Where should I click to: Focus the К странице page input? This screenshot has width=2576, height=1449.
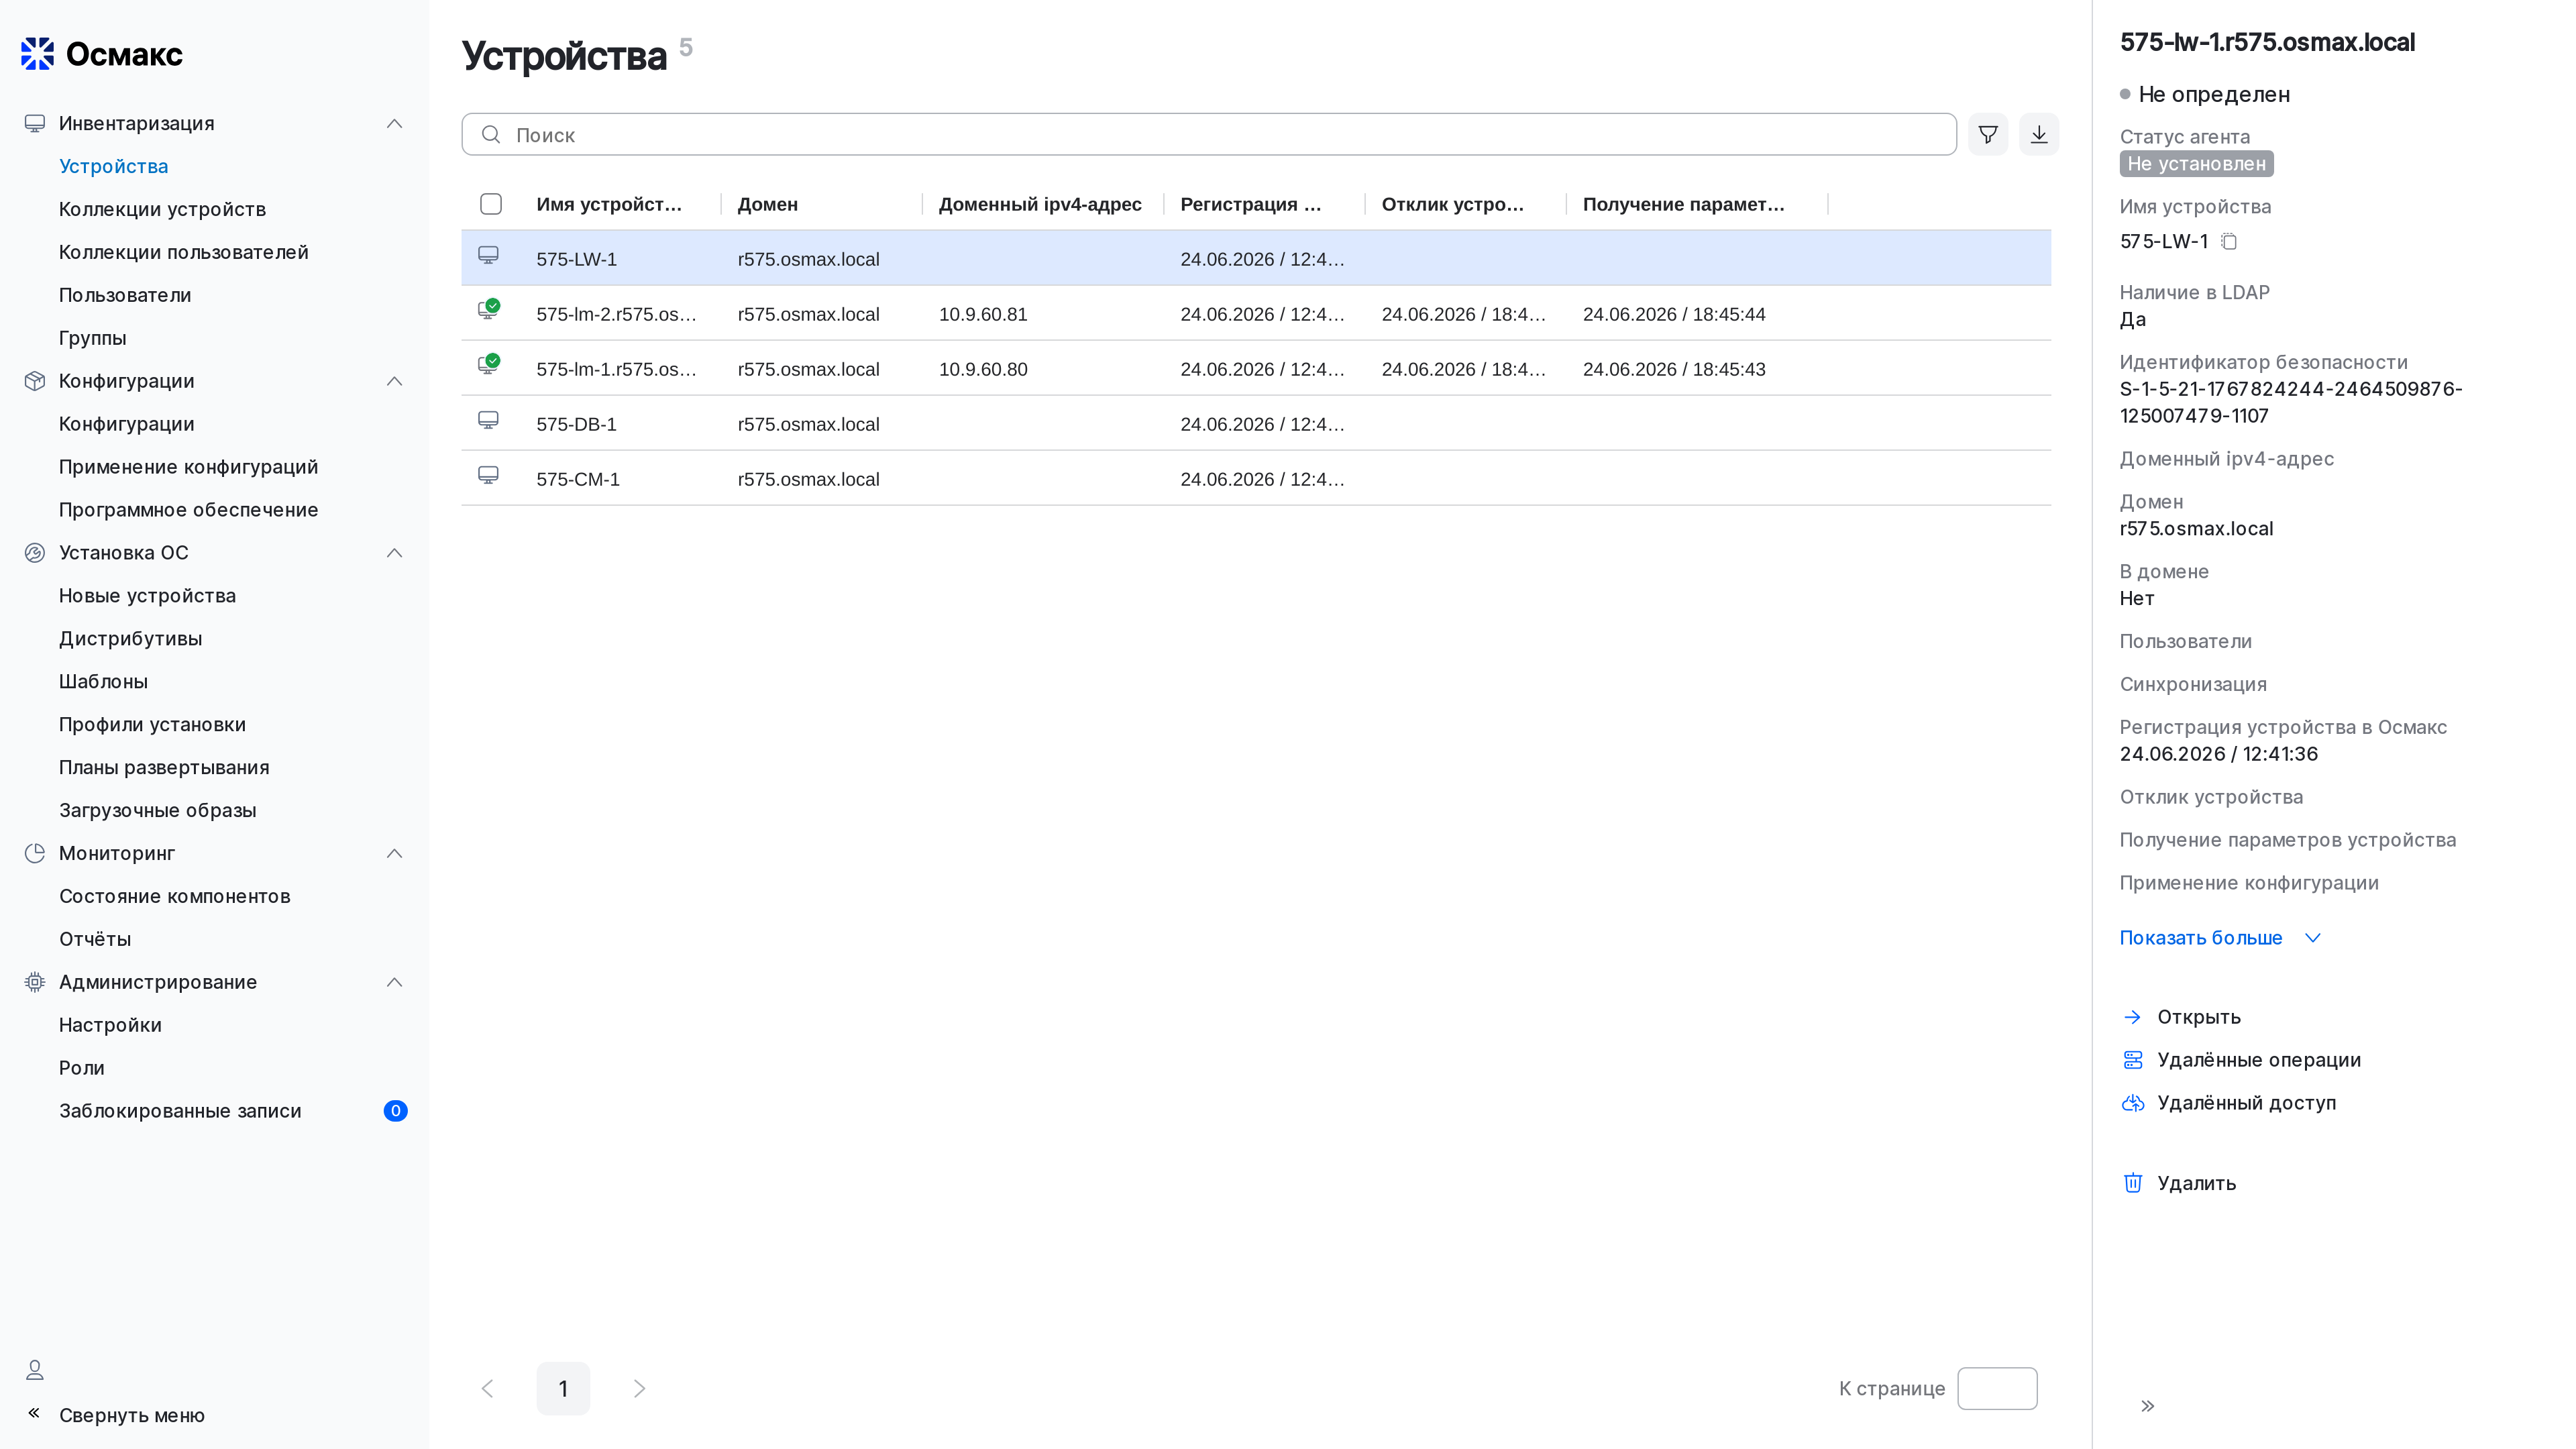pos(1996,1388)
